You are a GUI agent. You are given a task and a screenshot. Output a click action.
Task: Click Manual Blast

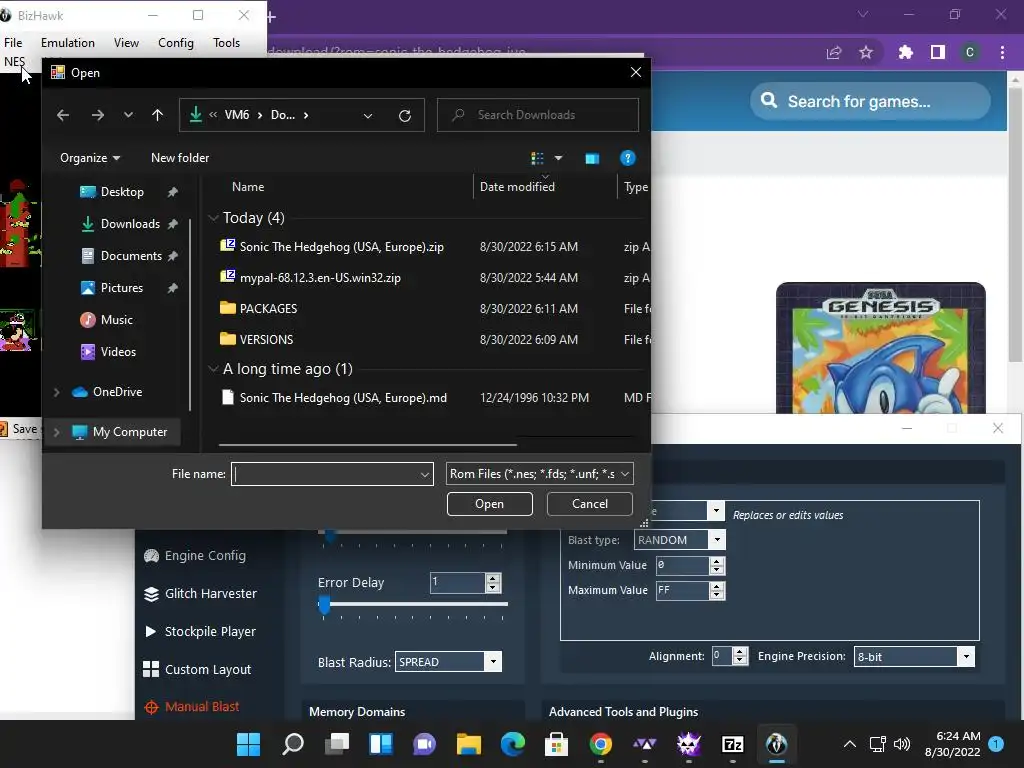[x=191, y=707]
